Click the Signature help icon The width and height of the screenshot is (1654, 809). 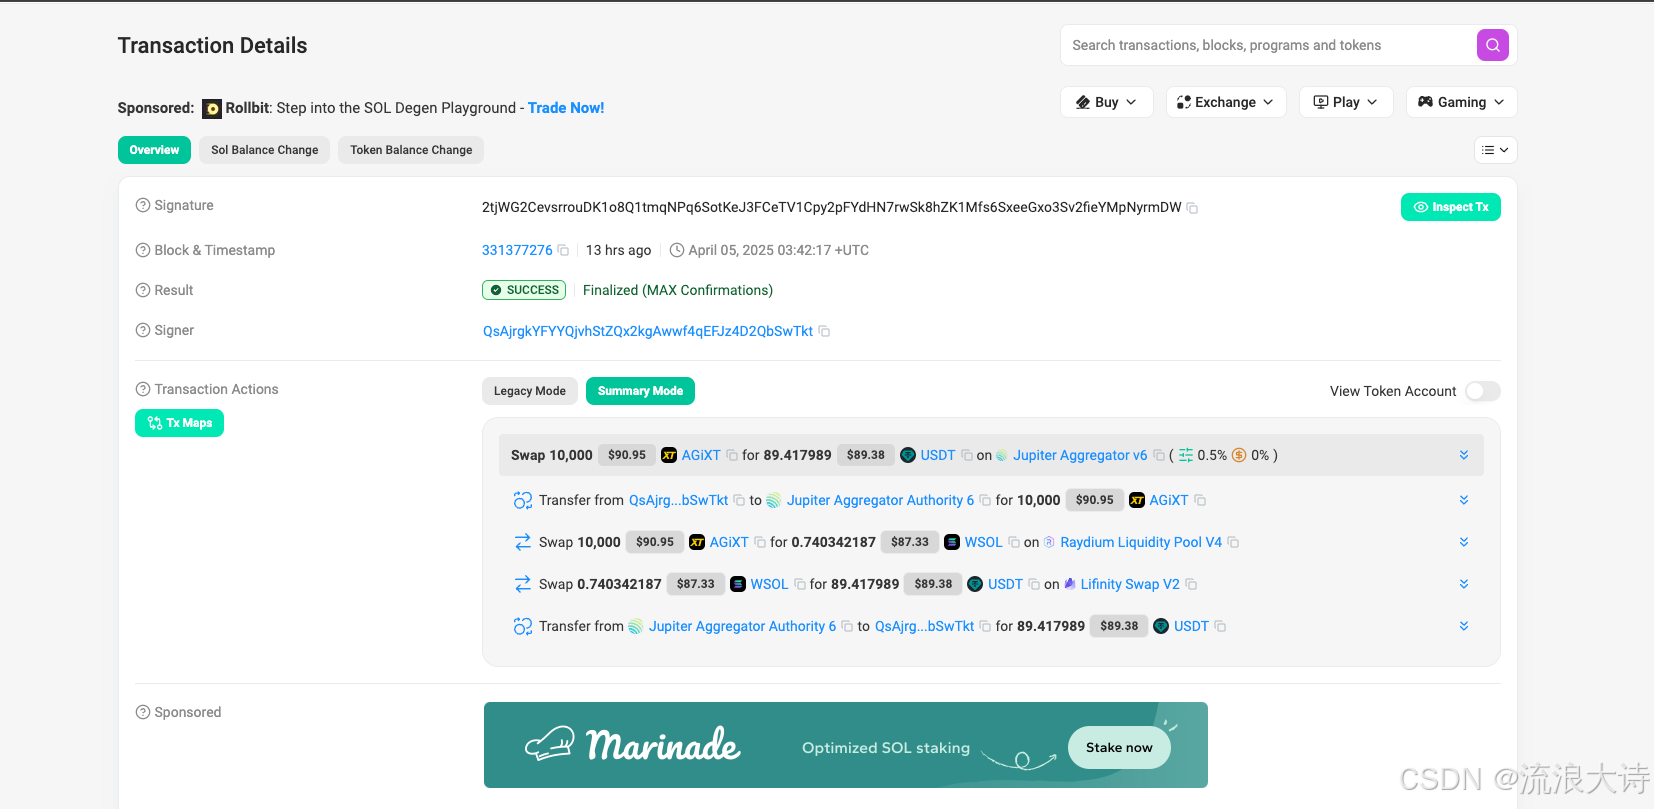(x=143, y=205)
